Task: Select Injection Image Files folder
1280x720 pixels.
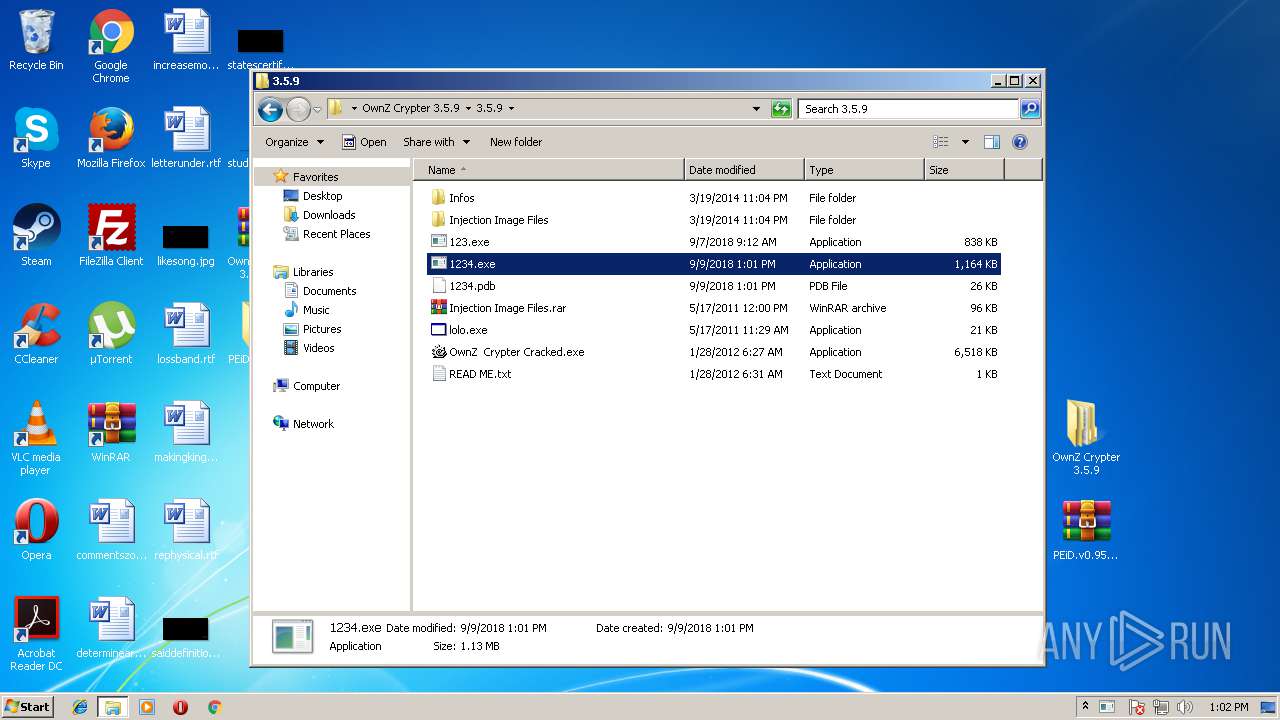Action: coord(714,220)
